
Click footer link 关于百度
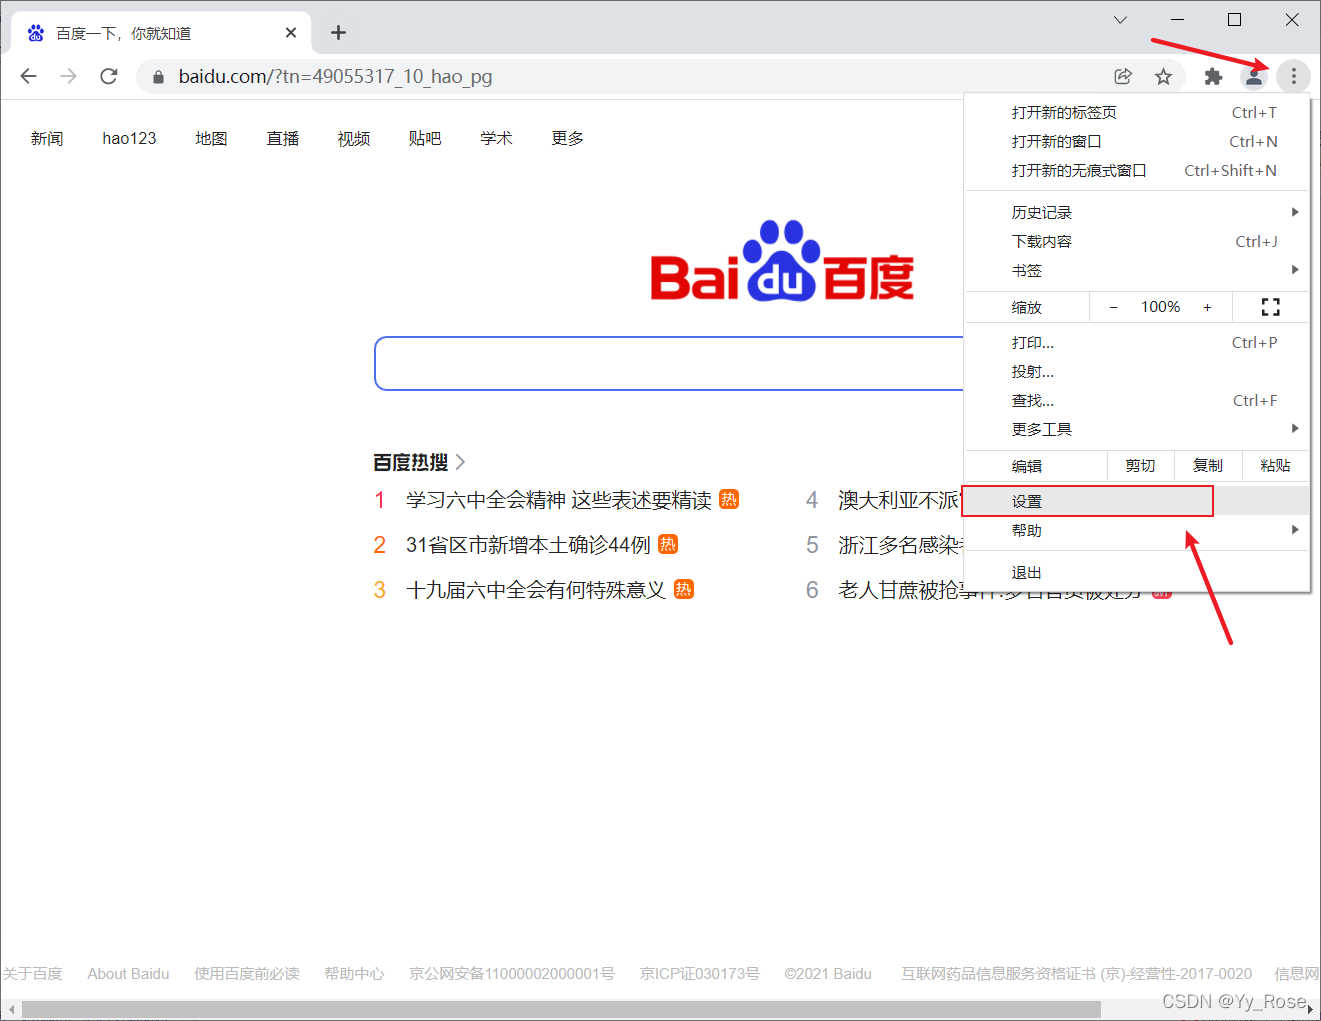point(32,974)
